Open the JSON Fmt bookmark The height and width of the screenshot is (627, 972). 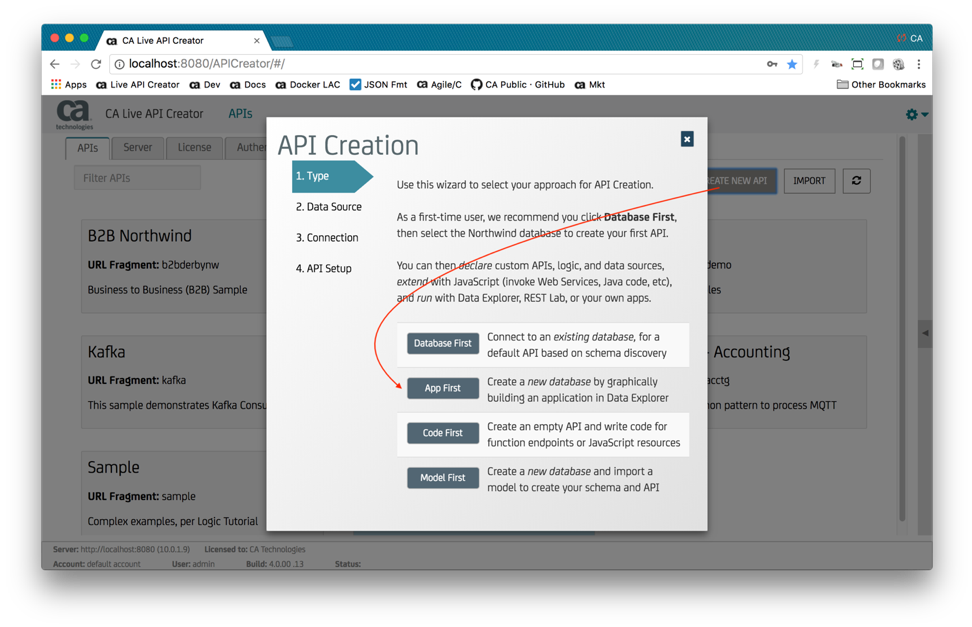(x=378, y=84)
